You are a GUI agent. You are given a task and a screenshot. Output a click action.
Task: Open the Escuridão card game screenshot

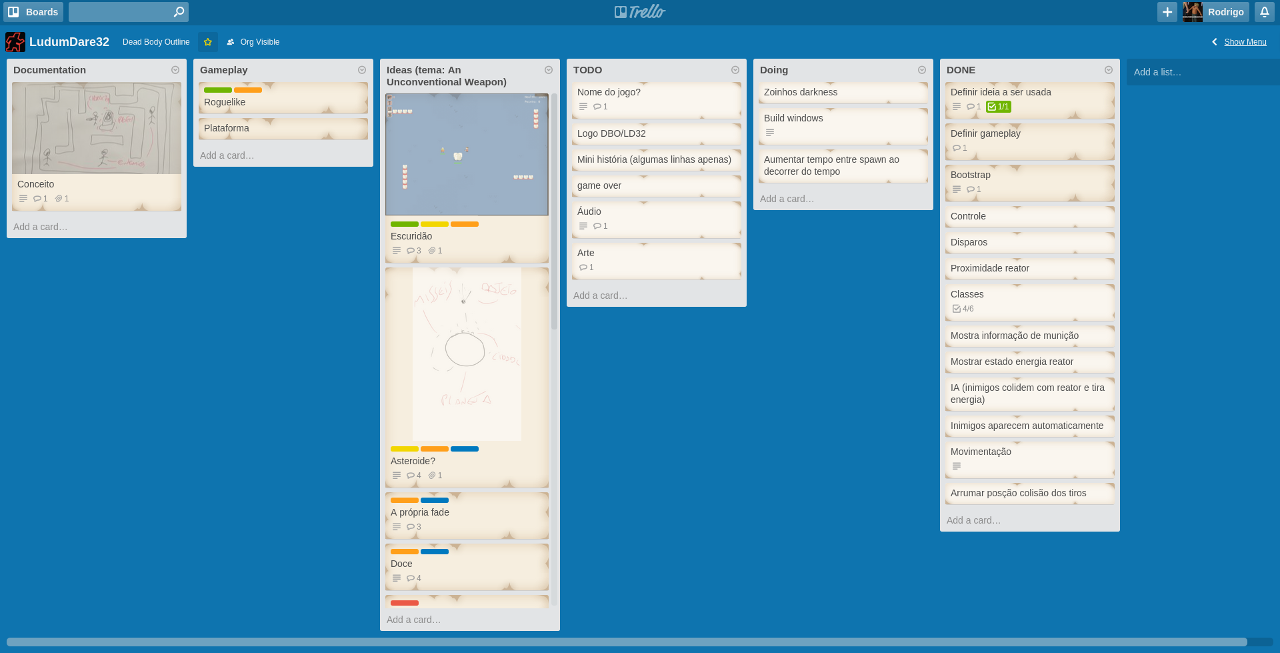[467, 155]
